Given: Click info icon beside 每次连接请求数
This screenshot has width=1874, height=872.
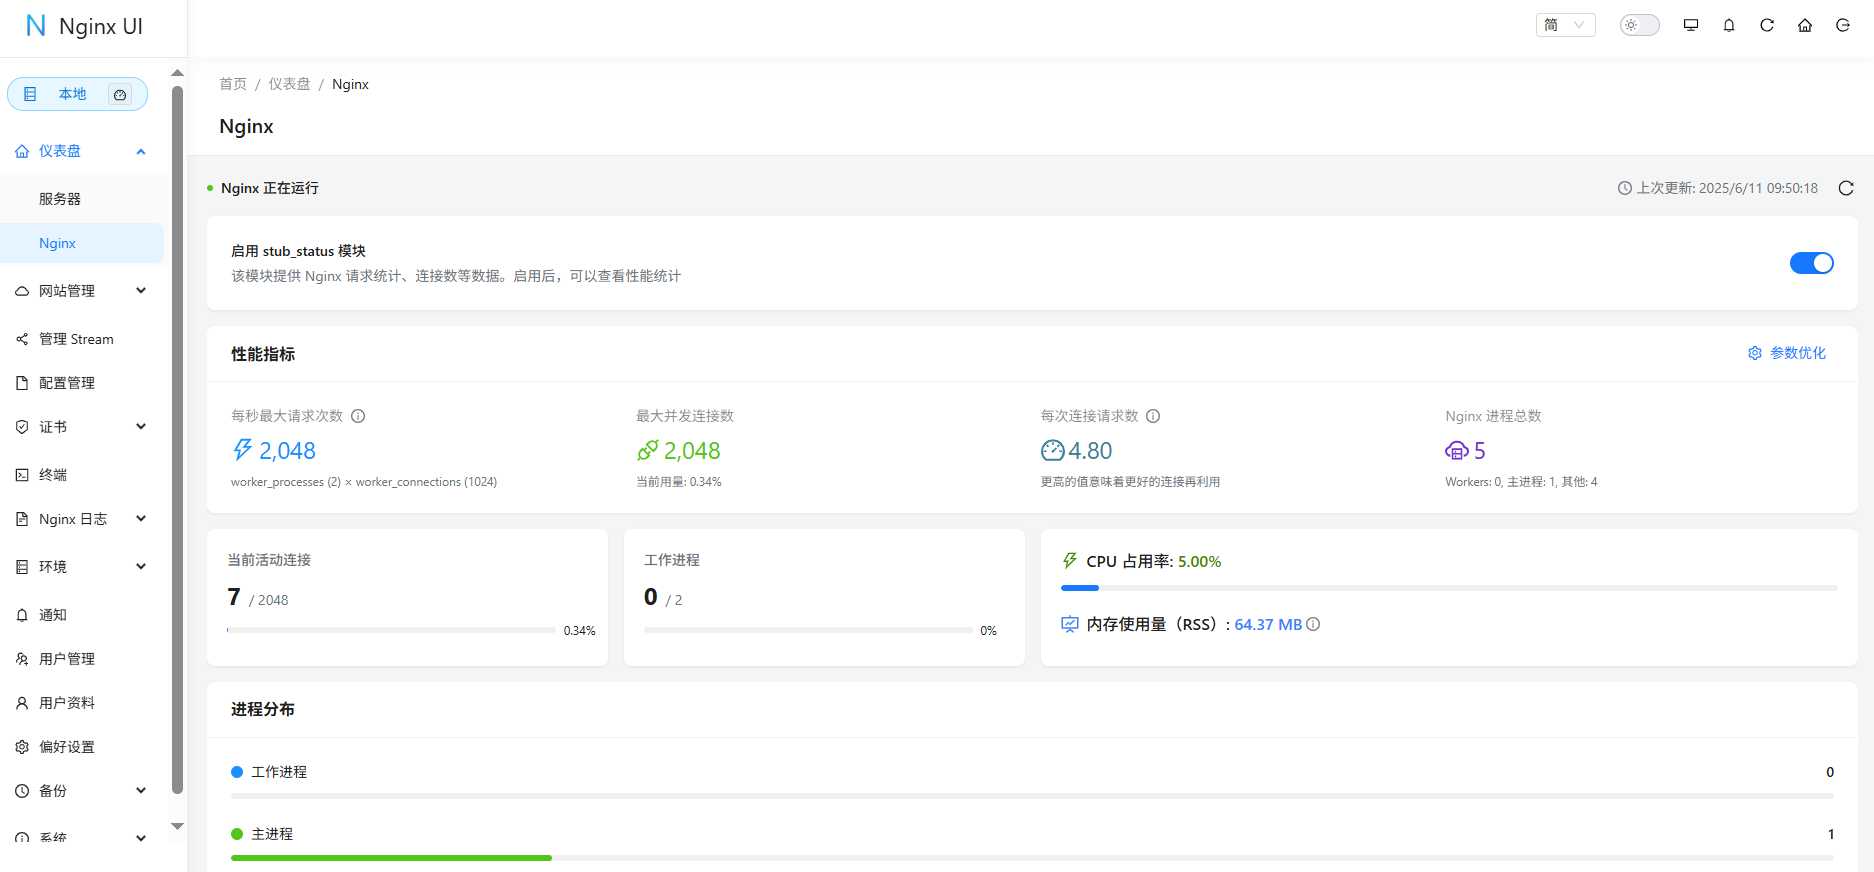Looking at the screenshot, I should 1153,416.
